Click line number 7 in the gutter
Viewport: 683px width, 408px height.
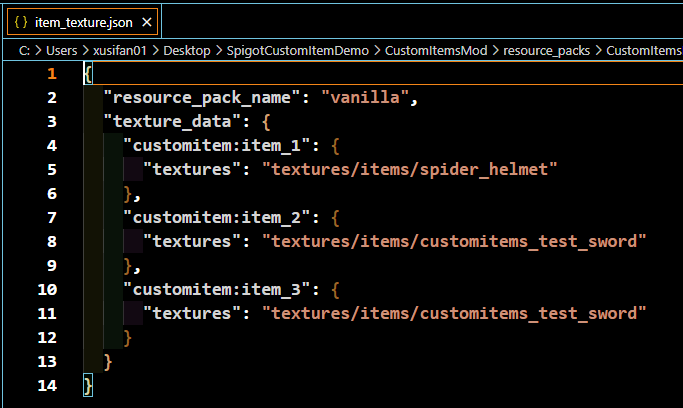pos(52,217)
